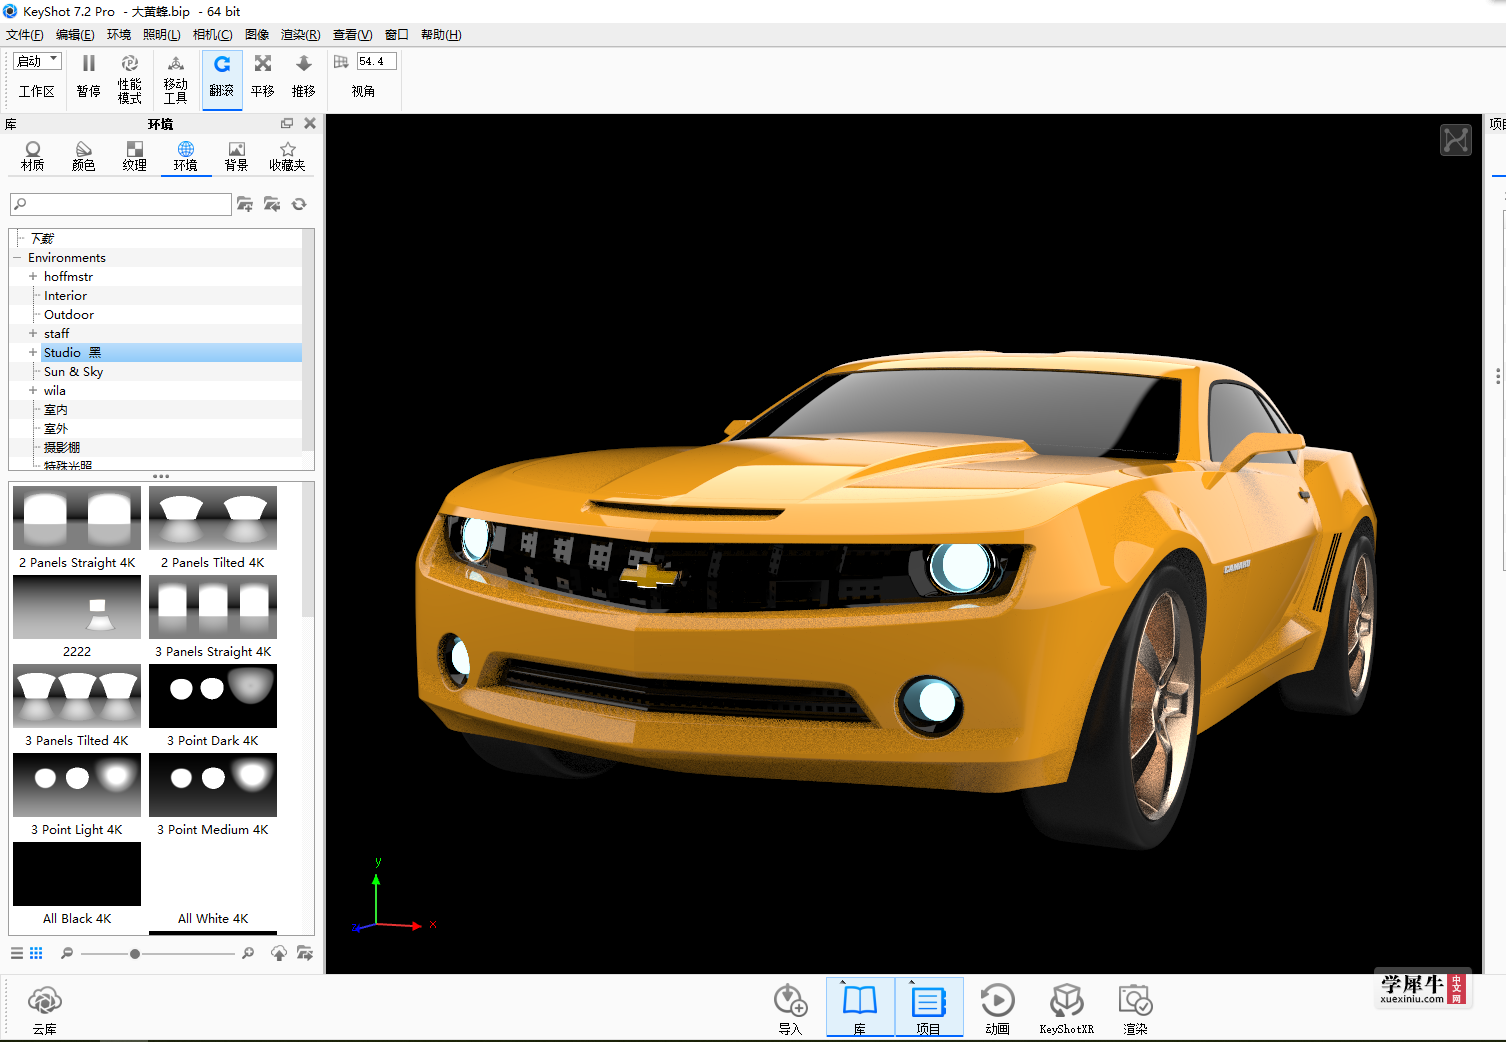Open the Render (渲染) menu
The width and height of the screenshot is (1506, 1042).
[x=301, y=35]
